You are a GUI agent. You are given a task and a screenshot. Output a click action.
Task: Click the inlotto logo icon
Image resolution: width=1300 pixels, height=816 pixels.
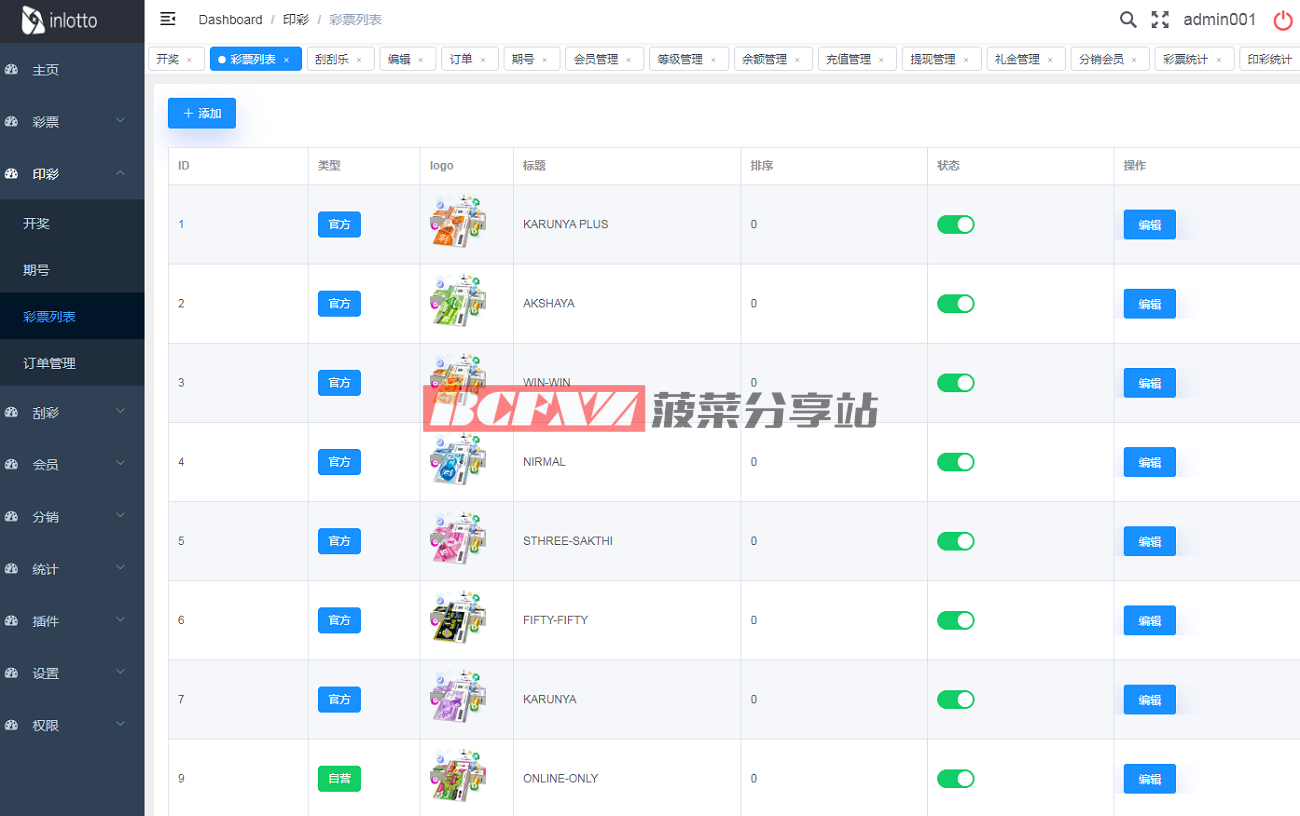33,20
